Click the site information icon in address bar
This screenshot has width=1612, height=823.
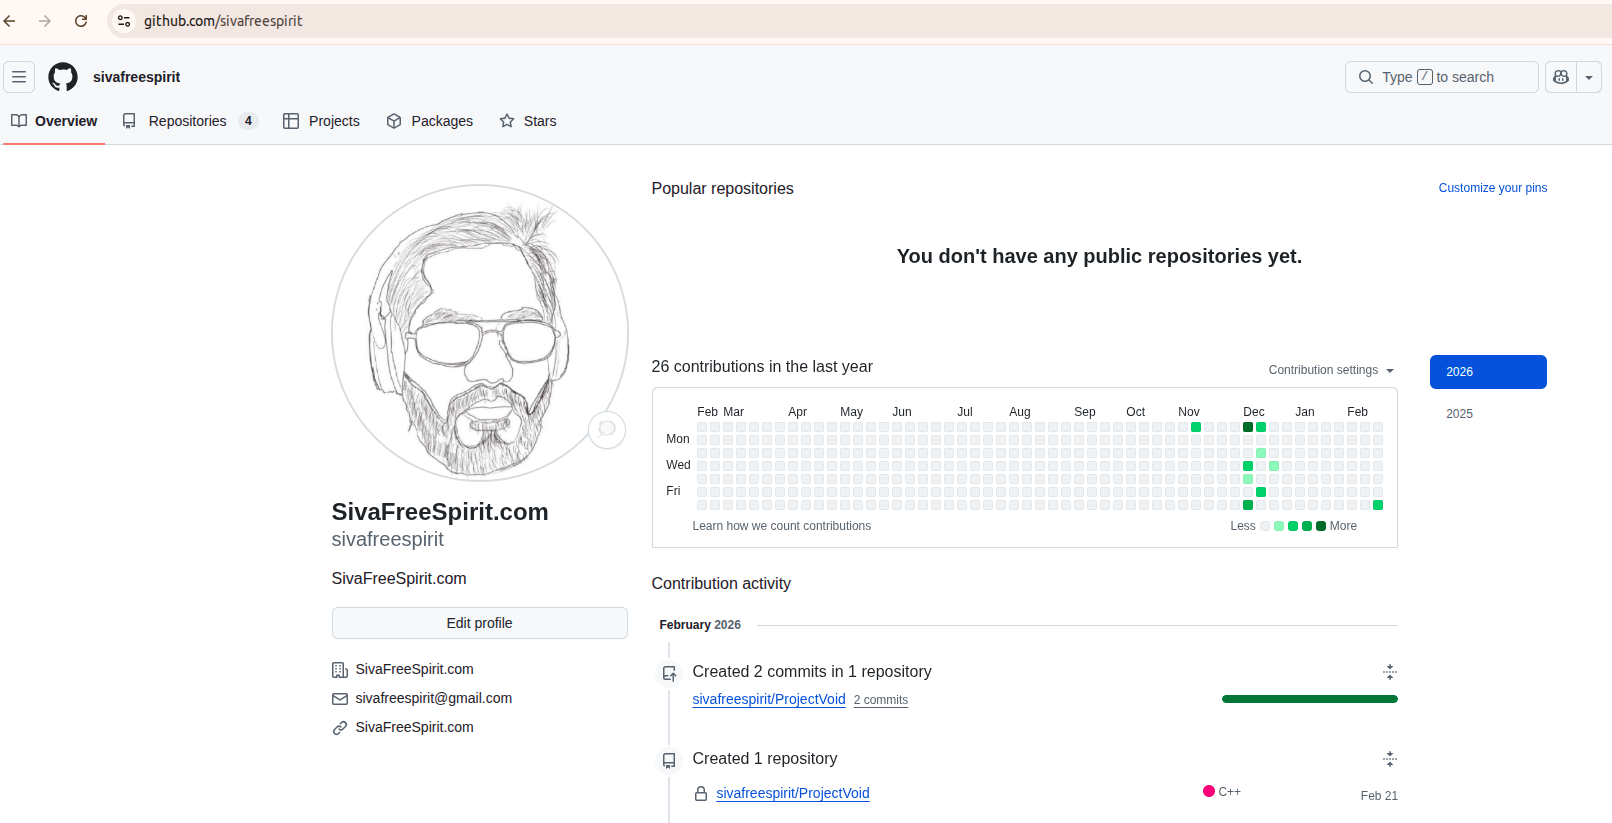click(x=124, y=21)
